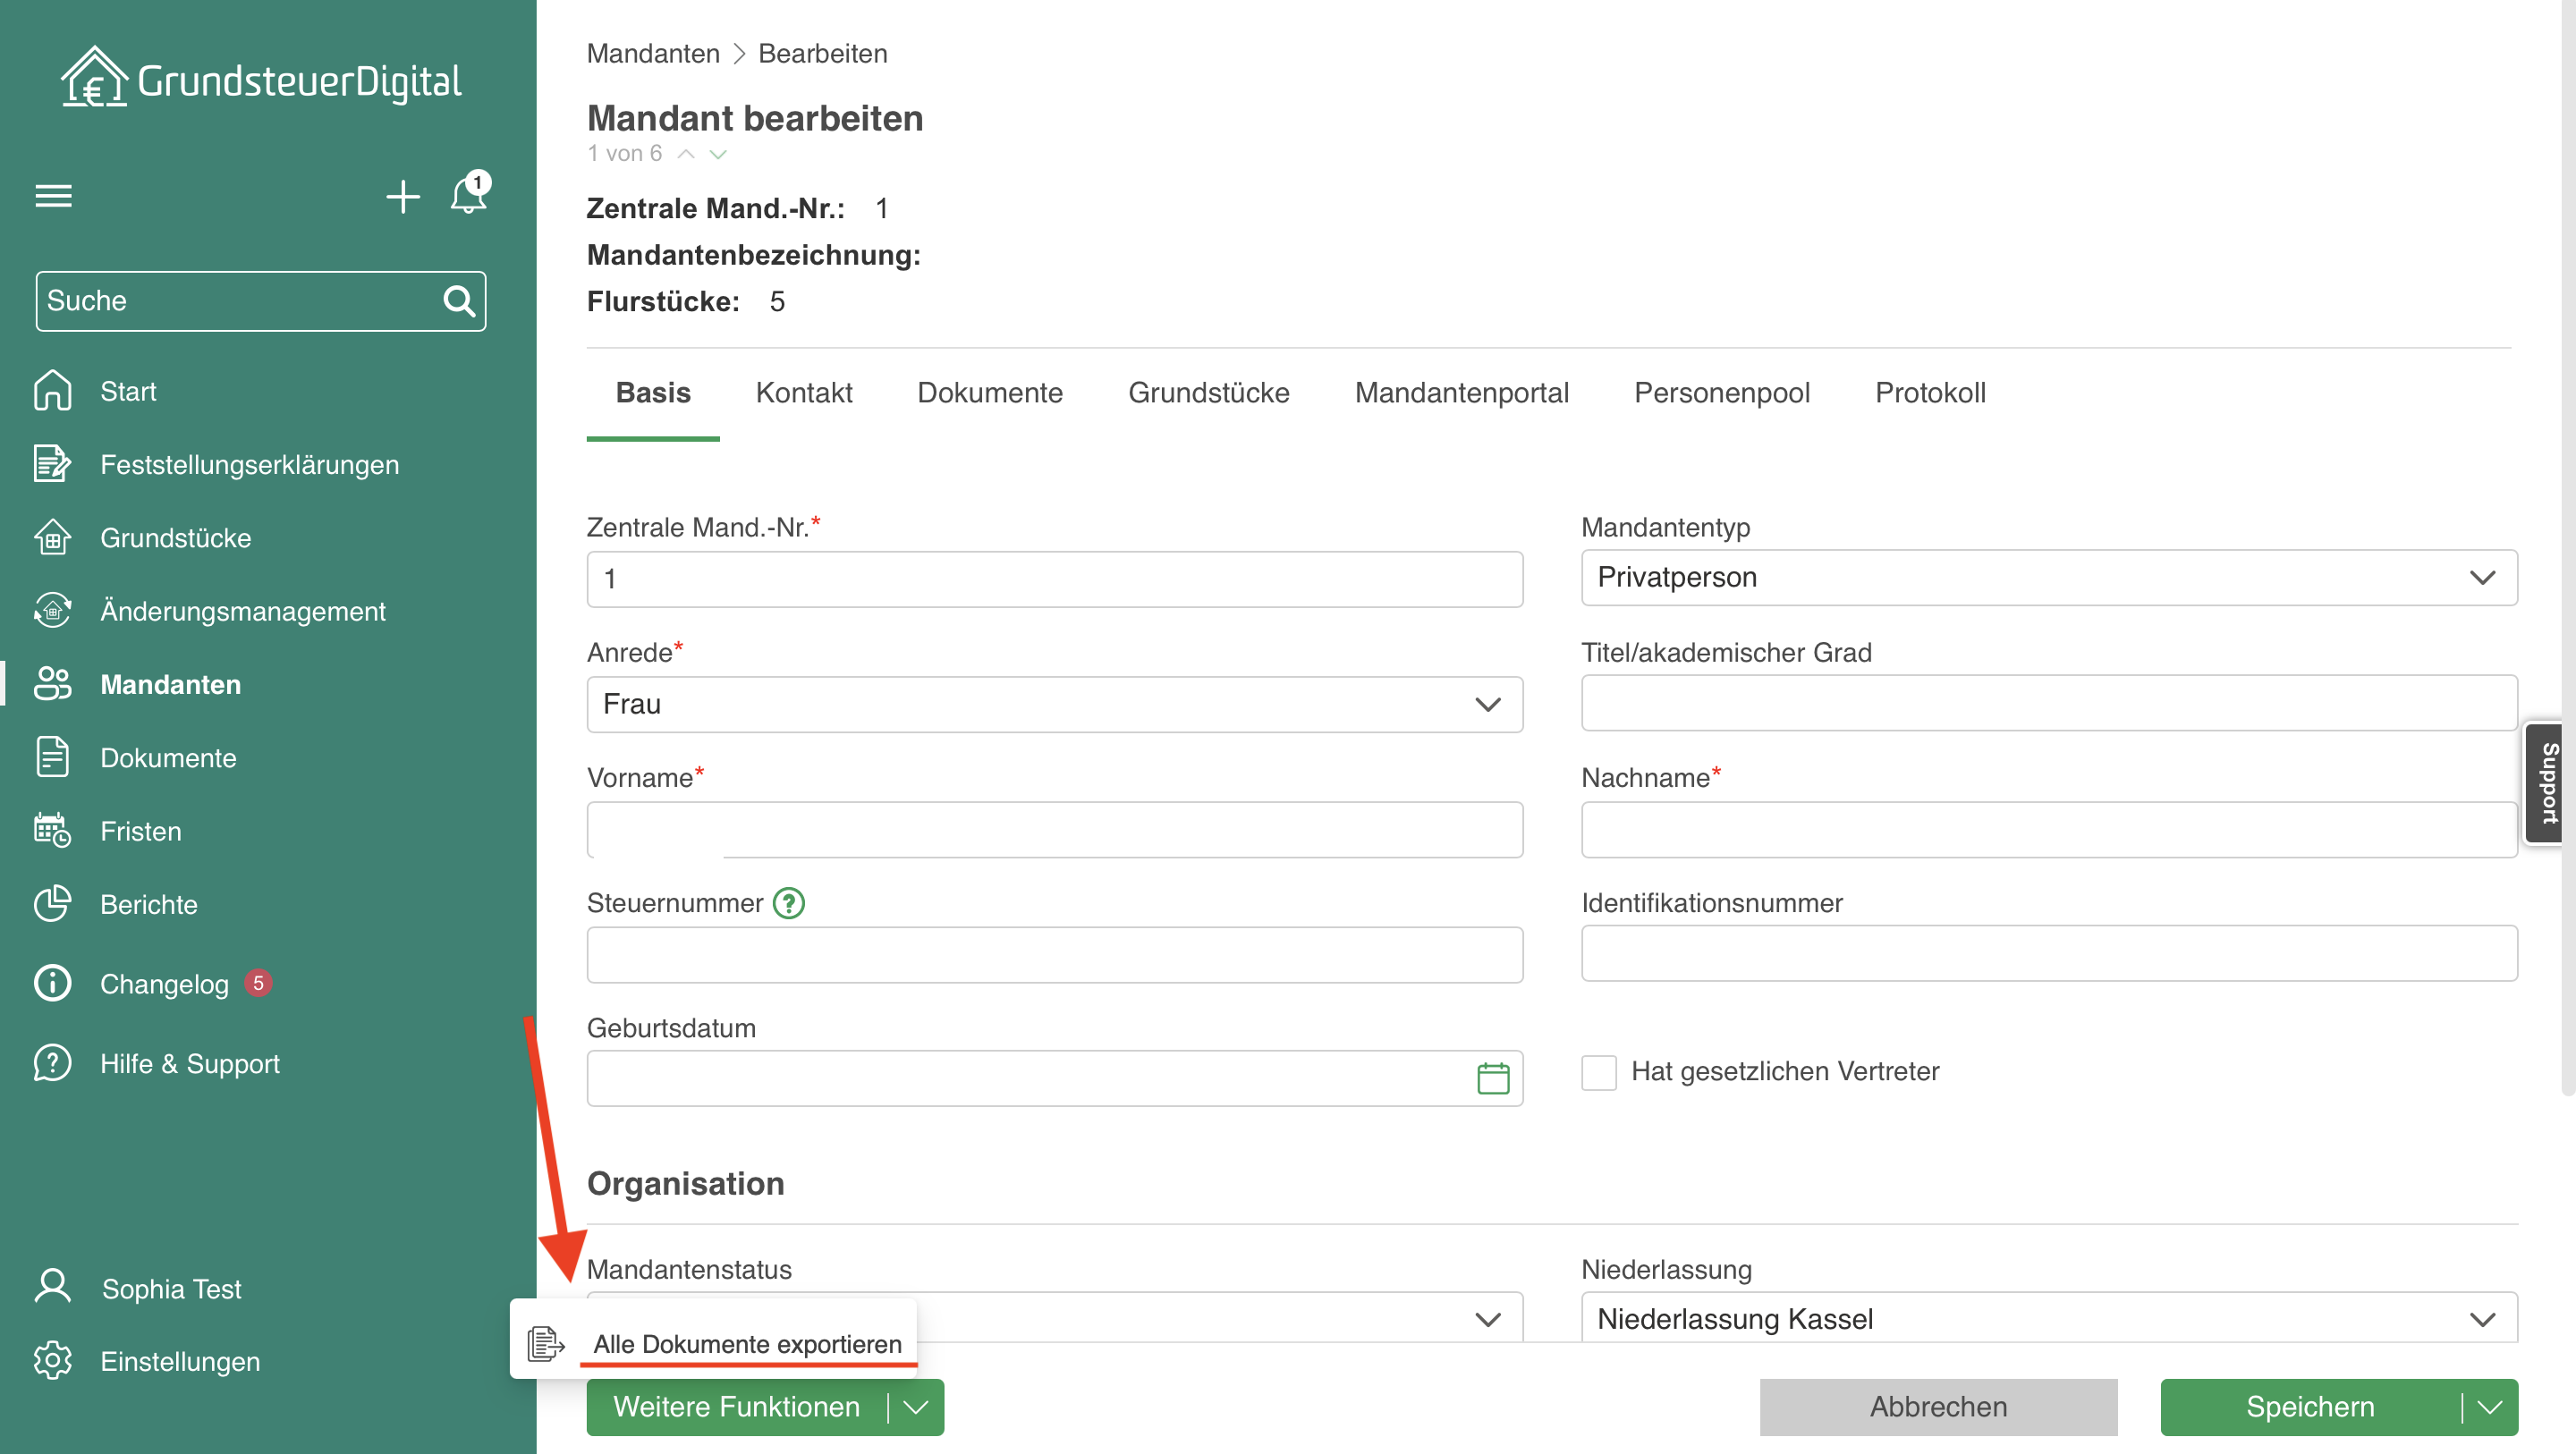Open the notifications bell
This screenshot has width=2576, height=1454.
click(468, 193)
